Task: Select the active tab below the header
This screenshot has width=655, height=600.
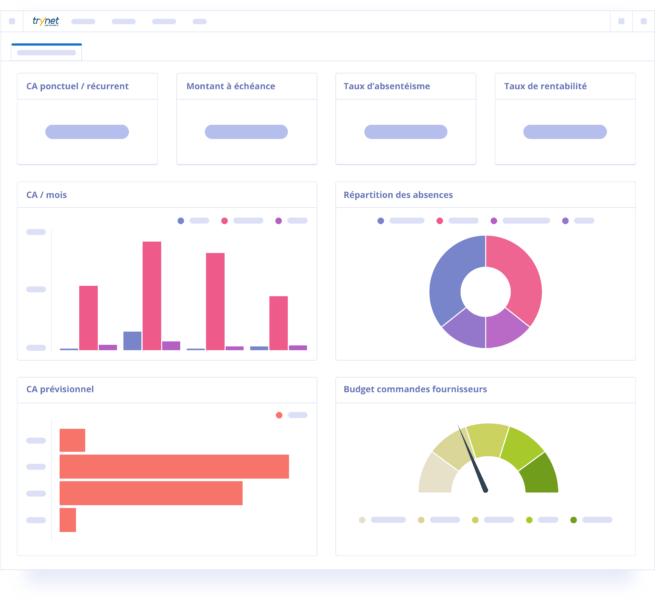Action: pos(47,52)
